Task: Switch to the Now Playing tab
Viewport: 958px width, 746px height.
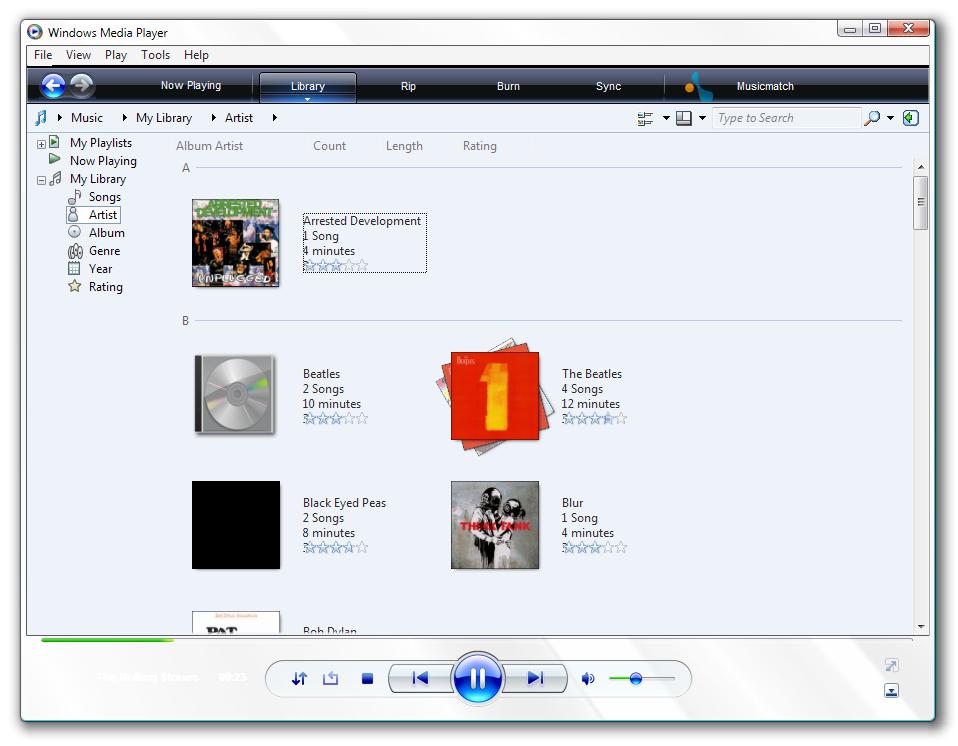Action: tap(191, 86)
